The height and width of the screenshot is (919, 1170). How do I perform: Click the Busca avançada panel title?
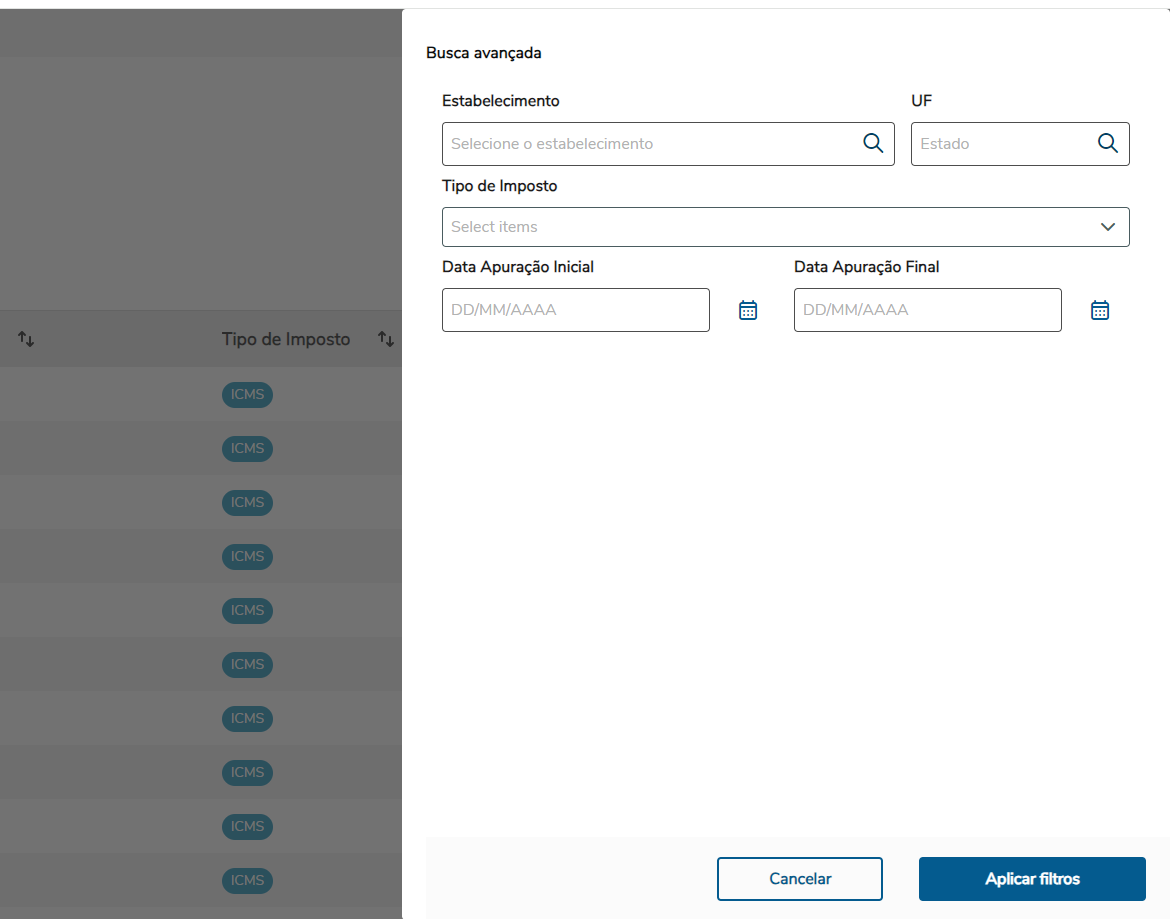click(x=484, y=53)
